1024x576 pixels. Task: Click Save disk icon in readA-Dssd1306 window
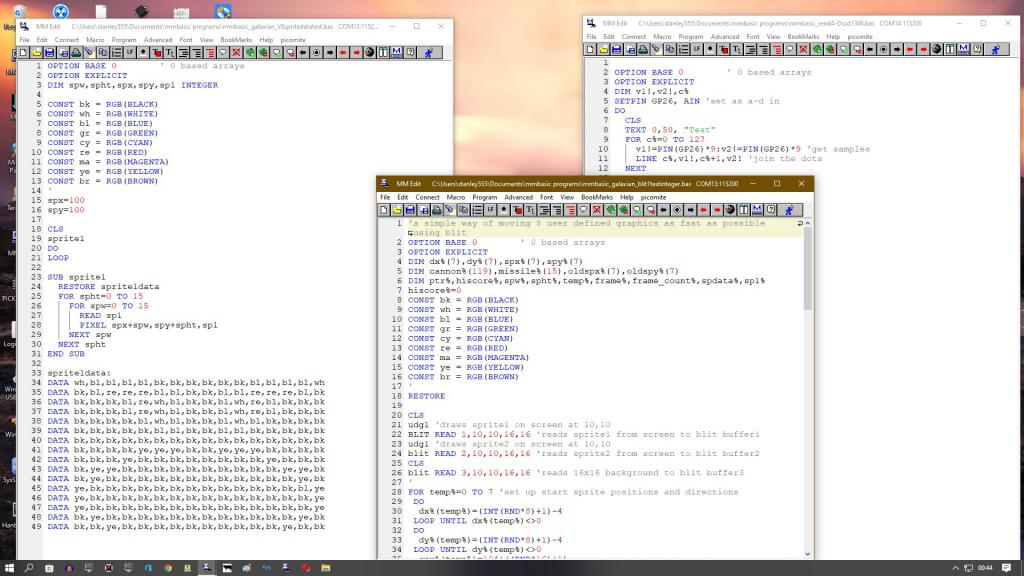coord(616,49)
